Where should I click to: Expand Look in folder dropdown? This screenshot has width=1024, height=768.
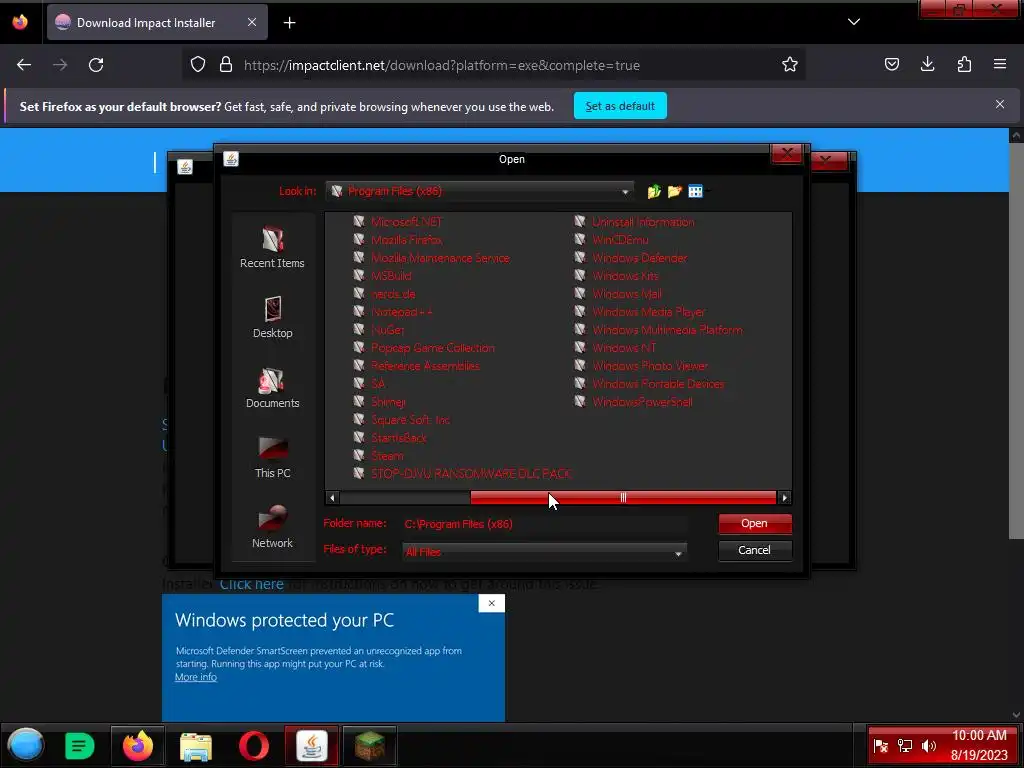click(x=625, y=191)
